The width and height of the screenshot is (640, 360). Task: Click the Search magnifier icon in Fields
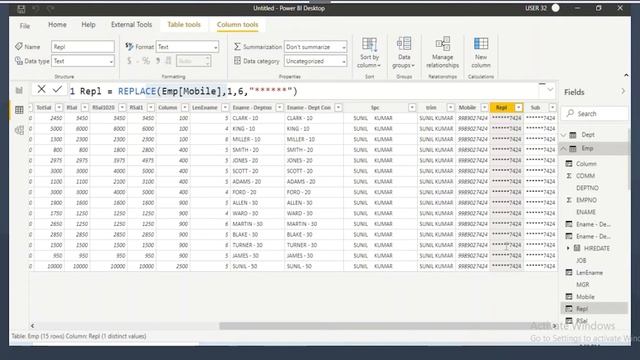pos(570,113)
